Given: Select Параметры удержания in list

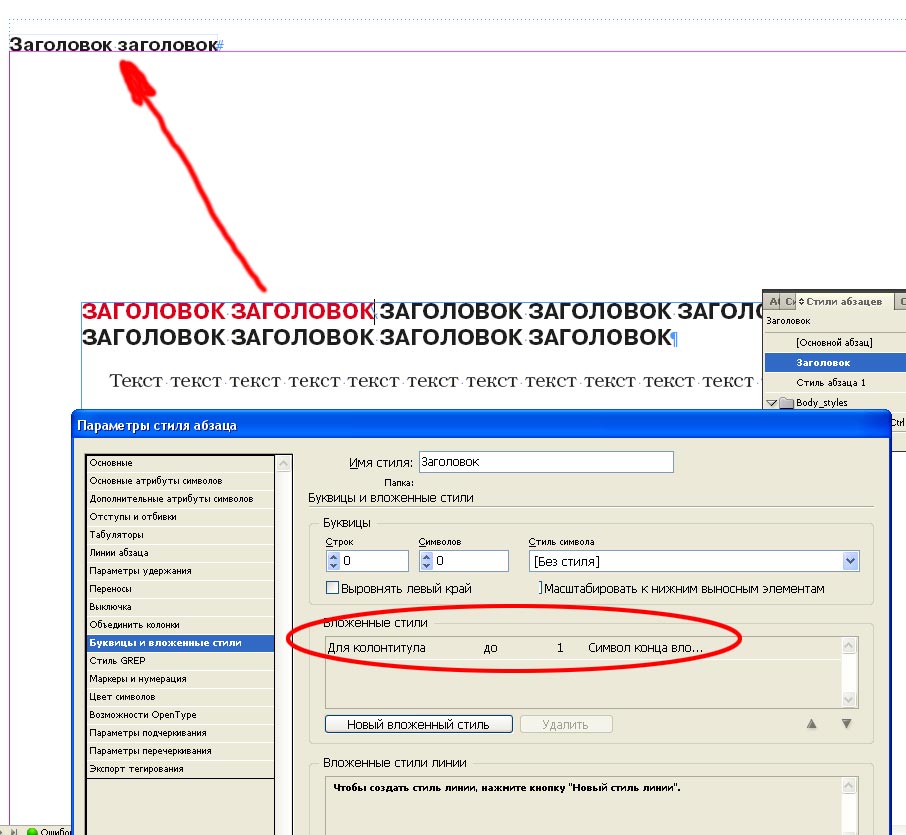Looking at the screenshot, I should click(x=180, y=570).
